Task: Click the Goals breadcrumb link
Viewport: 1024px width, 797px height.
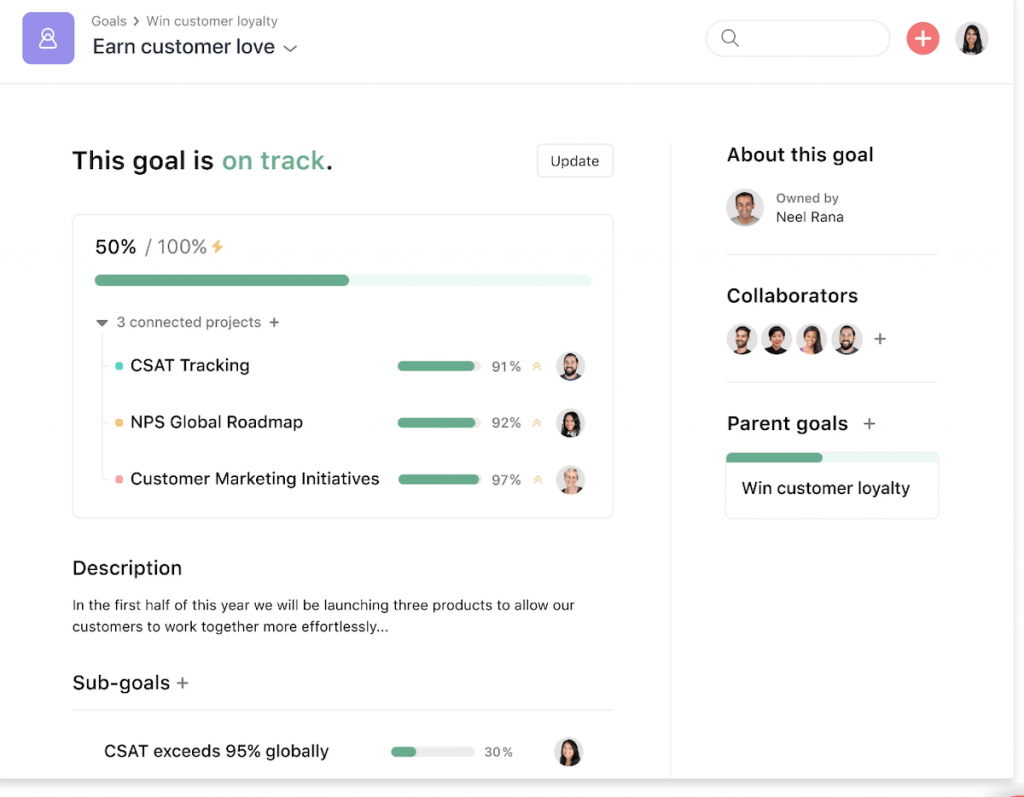Action: 109,21
